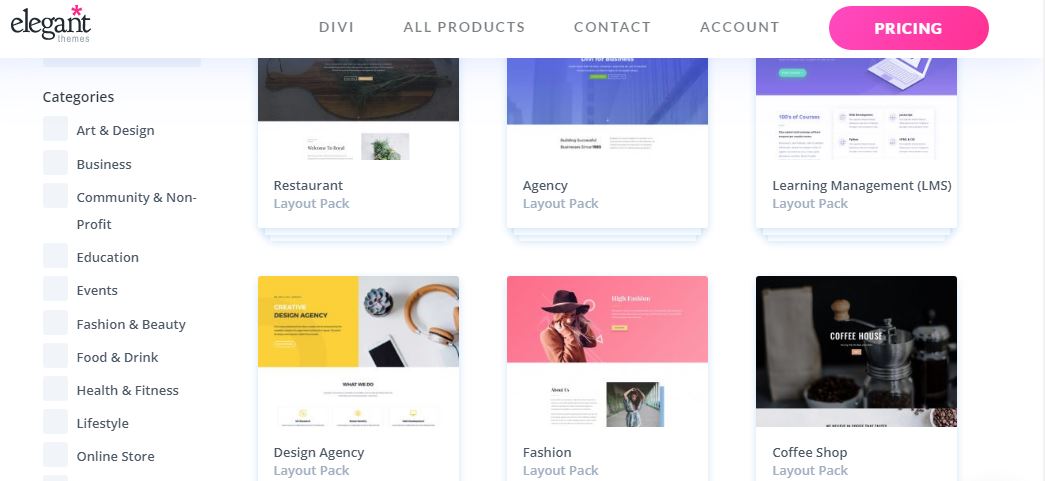Click the pink PRICING button
This screenshot has height=481, width=1045.
pyautogui.click(x=908, y=28)
